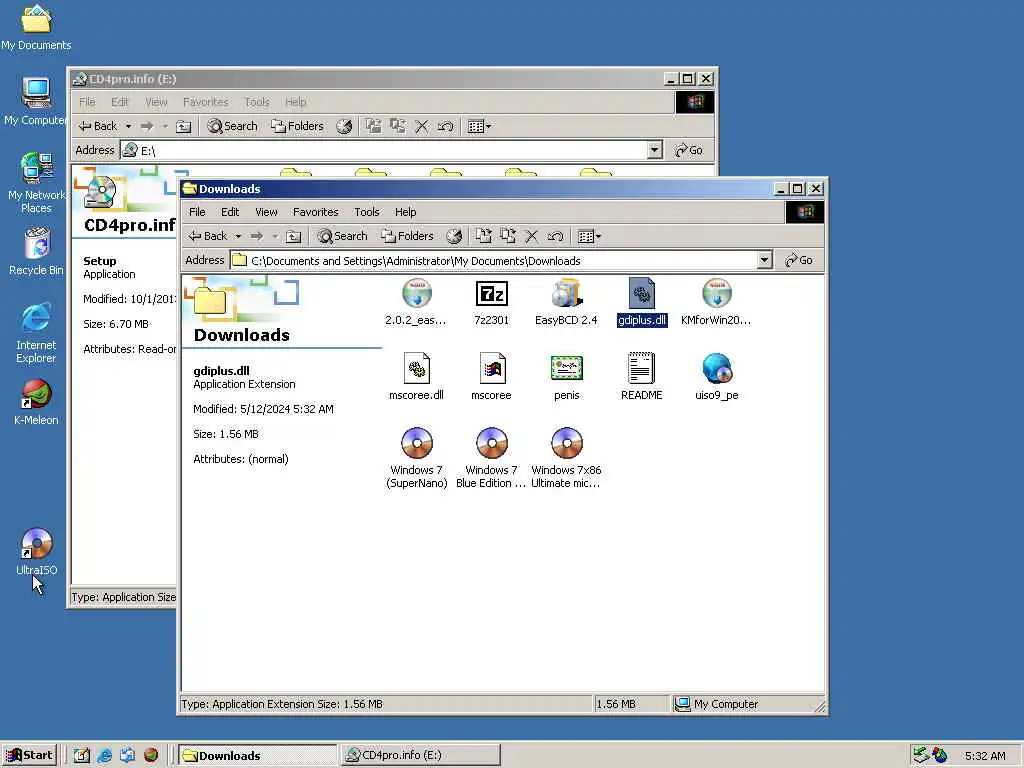Click Show Desktop quick launch icon
Viewport: 1024px width, 768px height.
tap(81, 756)
